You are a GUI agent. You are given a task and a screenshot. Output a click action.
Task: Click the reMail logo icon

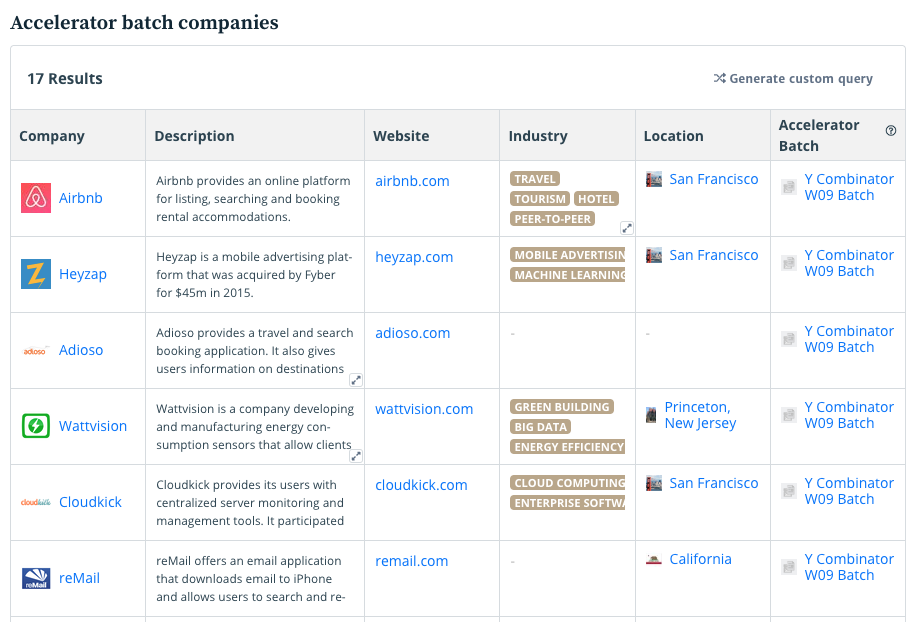coord(36,578)
